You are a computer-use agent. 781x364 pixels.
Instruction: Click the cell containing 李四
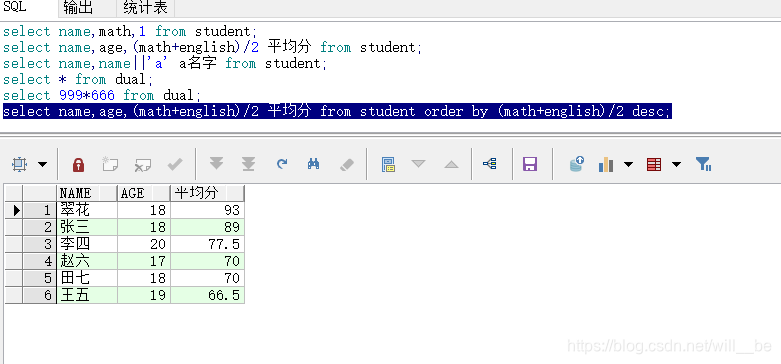coord(87,244)
